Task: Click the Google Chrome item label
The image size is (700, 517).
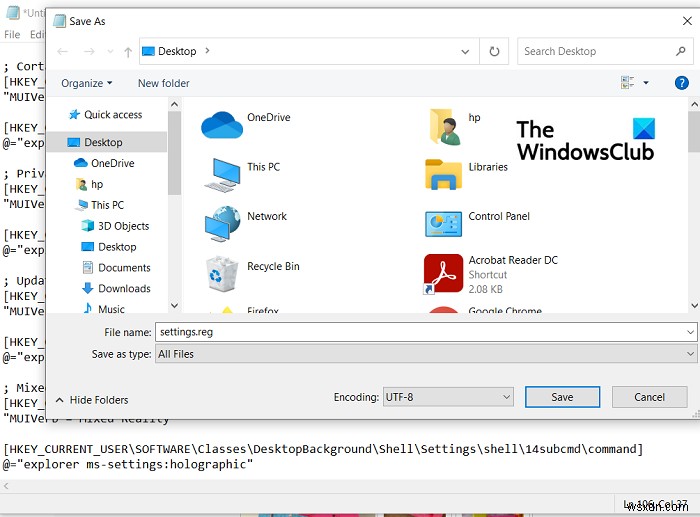Action: tap(505, 309)
